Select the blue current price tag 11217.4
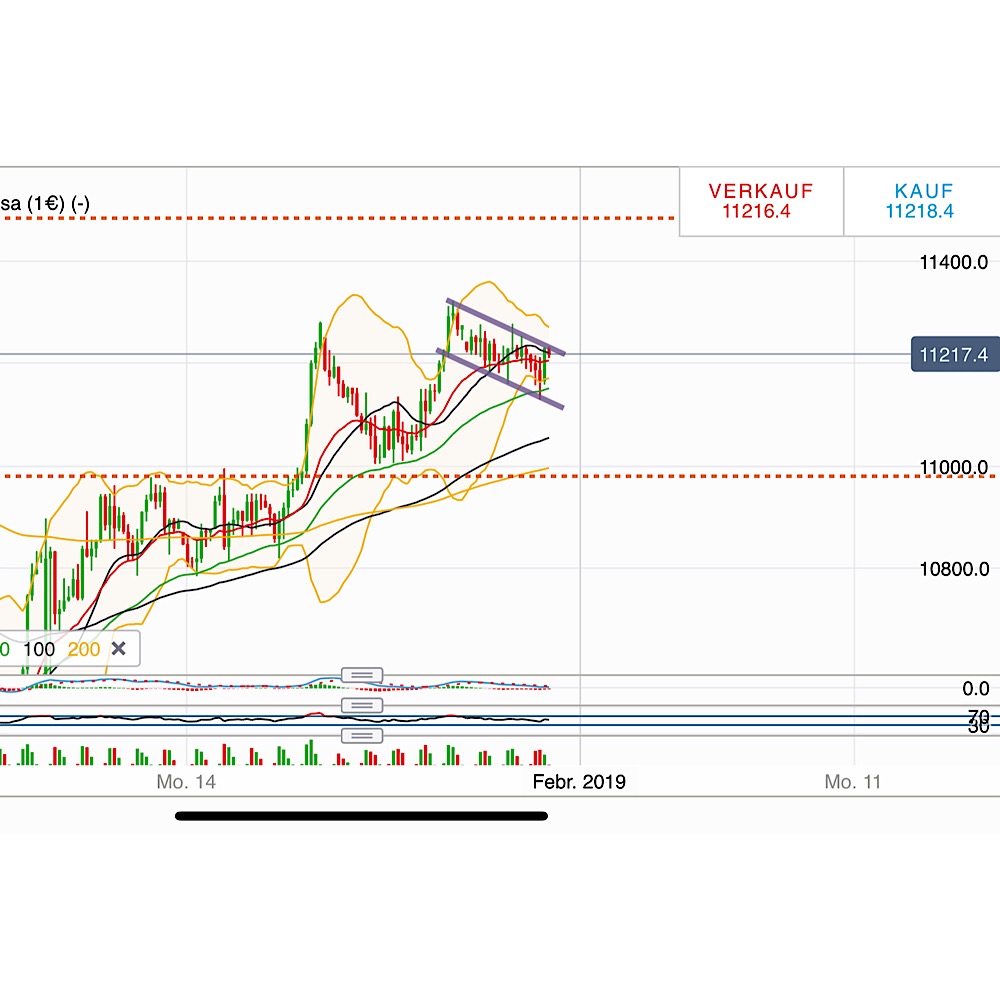The image size is (1000, 1000). point(953,354)
